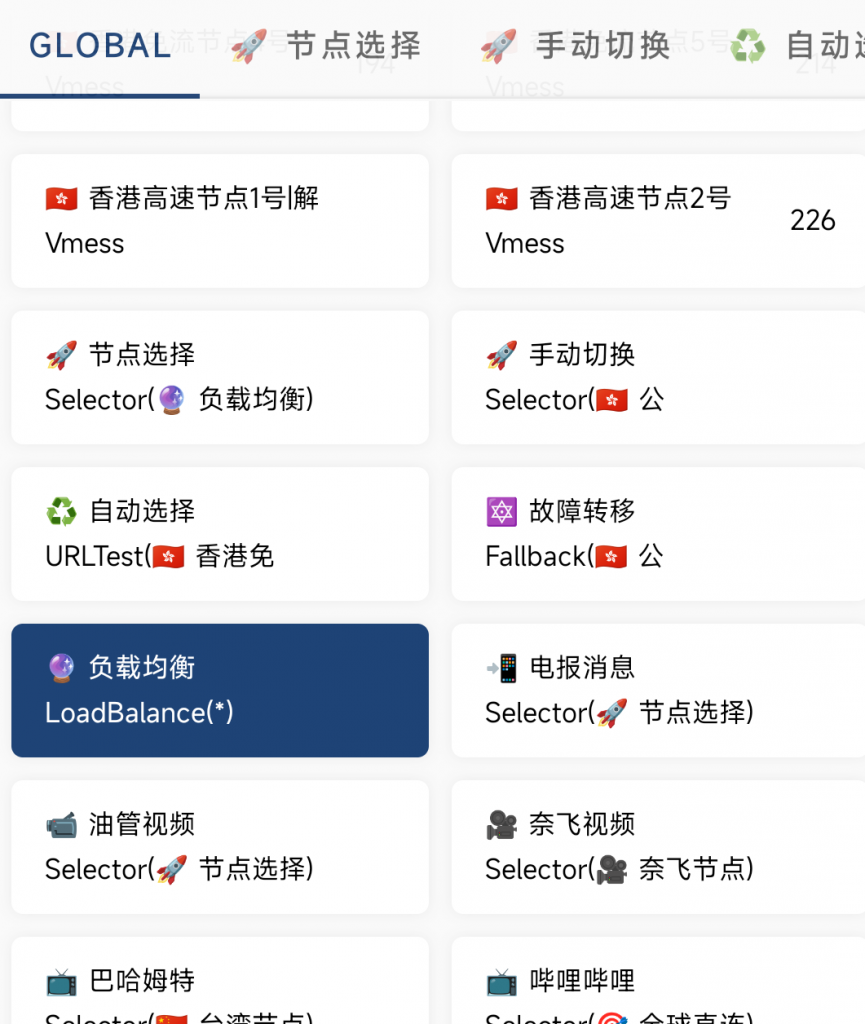The image size is (865, 1024).
Task: Click the purple star icon on 故障转移
Action: tap(501, 511)
